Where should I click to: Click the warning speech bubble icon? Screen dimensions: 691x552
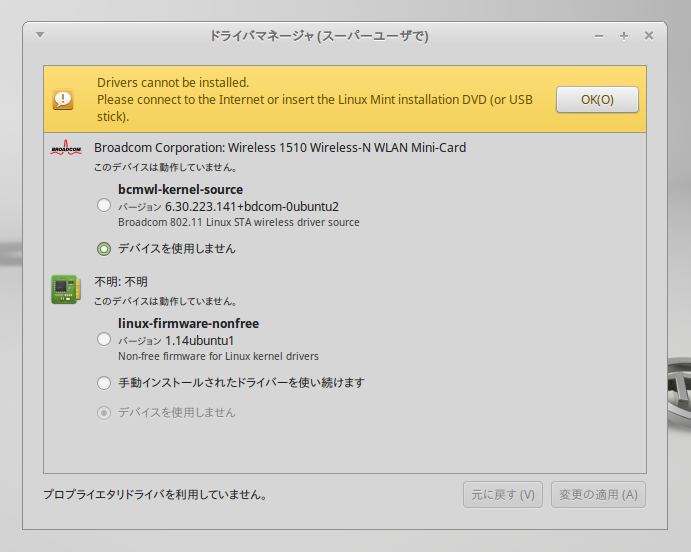[63, 99]
